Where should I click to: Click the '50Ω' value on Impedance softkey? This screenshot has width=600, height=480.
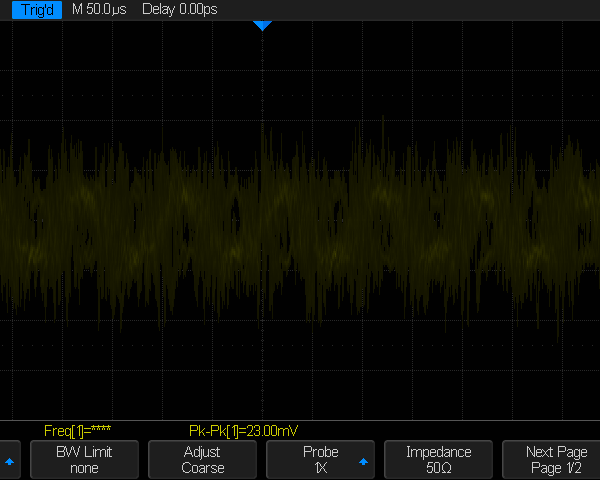coord(438,468)
